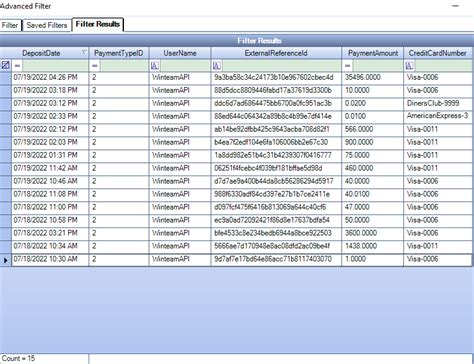Sort by ExternalReferenceId column header
This screenshot has height=364, width=474.
click(276, 53)
